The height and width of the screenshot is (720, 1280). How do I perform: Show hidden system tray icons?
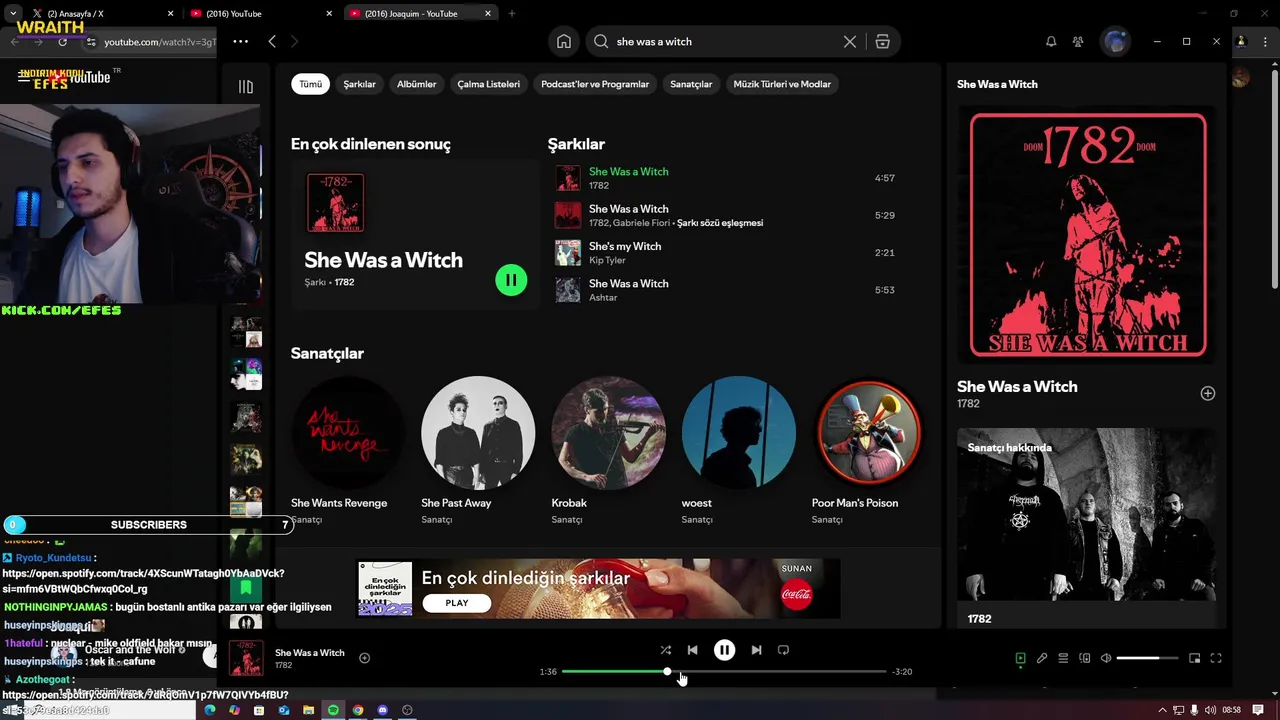coord(1162,710)
